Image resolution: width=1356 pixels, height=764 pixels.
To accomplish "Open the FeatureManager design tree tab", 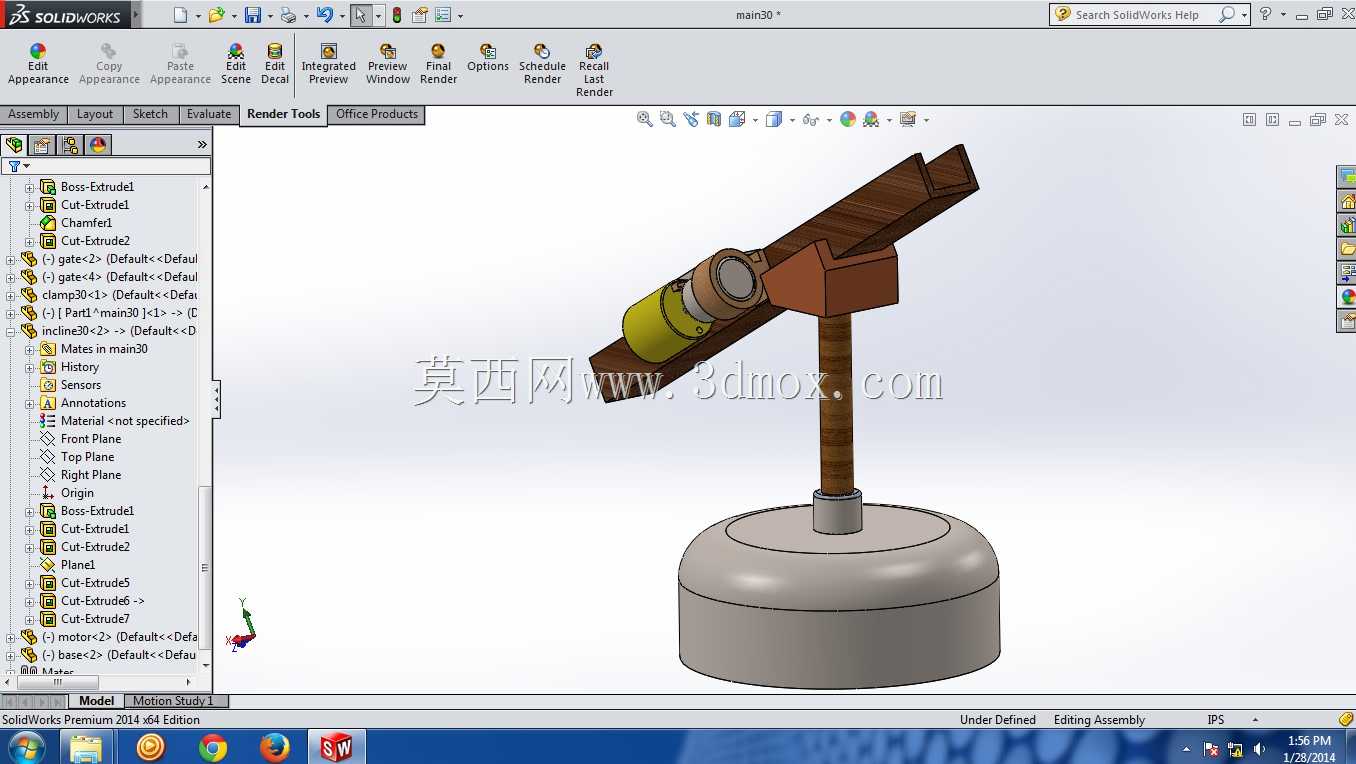I will point(14,145).
